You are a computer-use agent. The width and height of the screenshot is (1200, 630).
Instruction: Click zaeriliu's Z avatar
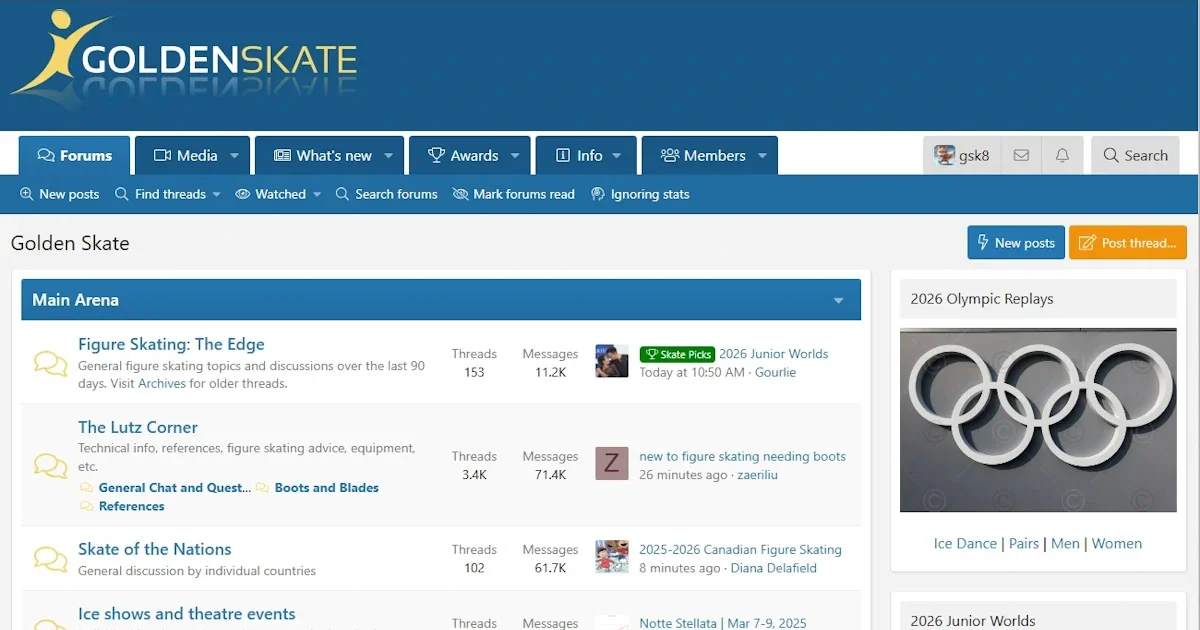611,463
